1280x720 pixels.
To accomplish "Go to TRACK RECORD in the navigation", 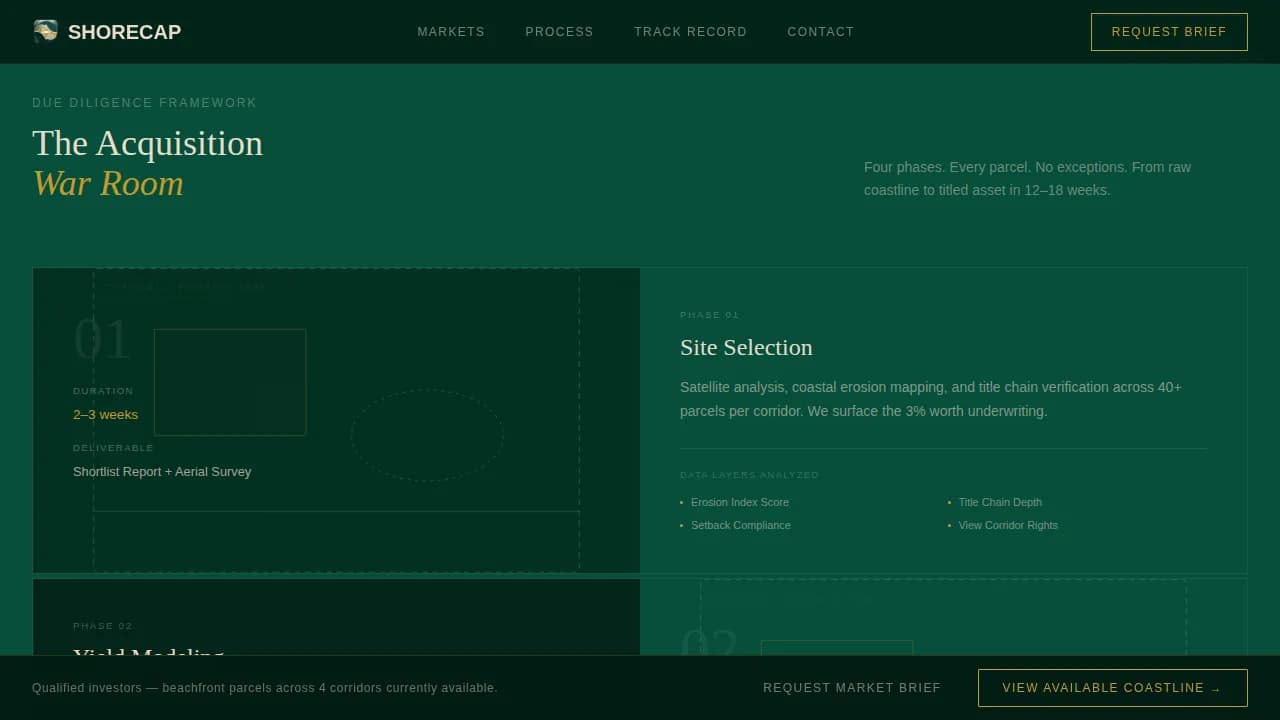I will pos(690,31).
